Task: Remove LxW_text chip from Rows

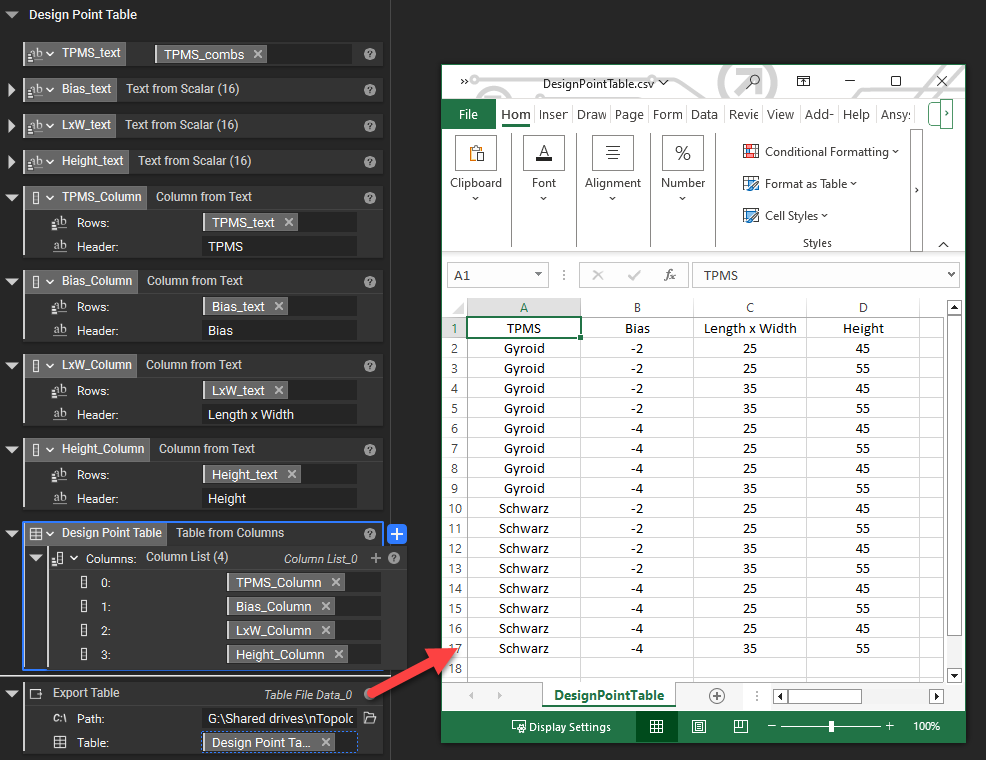Action: coord(279,390)
